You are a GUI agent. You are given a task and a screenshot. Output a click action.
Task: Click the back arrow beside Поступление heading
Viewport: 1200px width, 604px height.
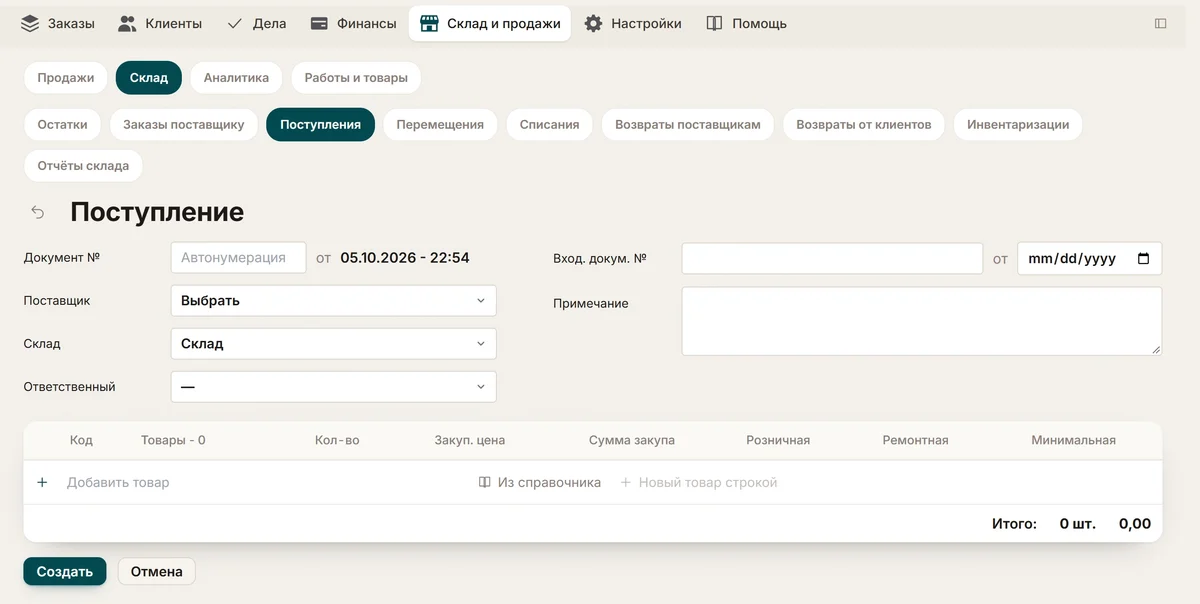click(38, 212)
